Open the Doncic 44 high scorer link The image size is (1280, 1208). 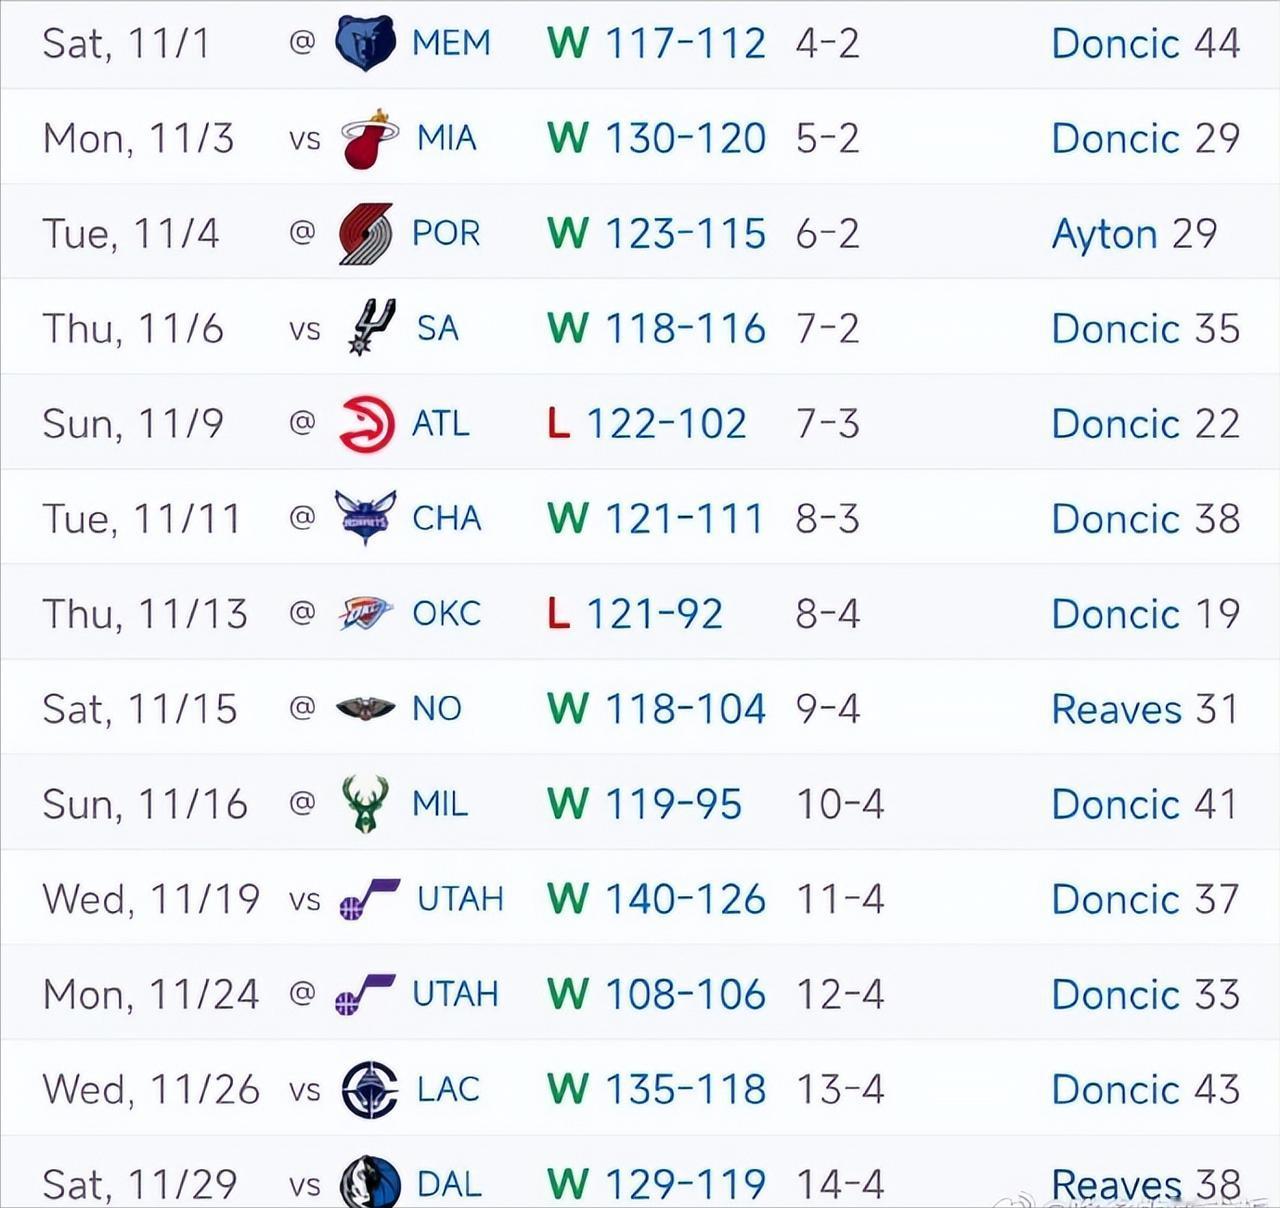coord(1145,43)
